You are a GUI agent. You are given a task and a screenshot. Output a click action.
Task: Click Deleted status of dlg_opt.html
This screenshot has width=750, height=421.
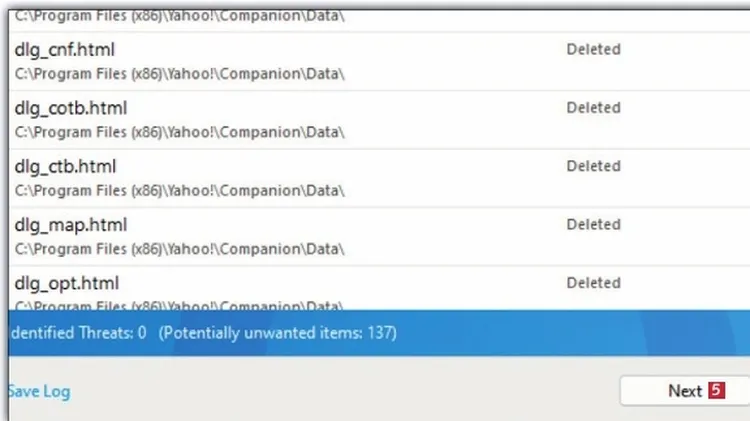(x=594, y=283)
